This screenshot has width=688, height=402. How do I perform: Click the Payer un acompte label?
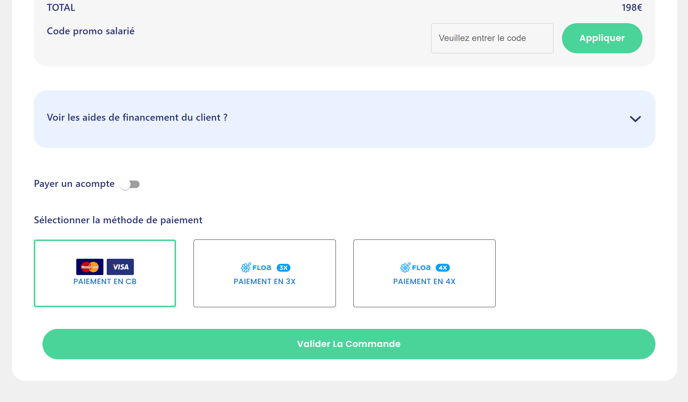(74, 184)
